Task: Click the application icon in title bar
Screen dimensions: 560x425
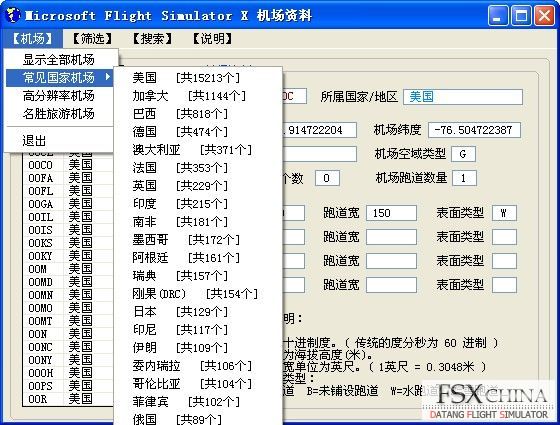Action: tap(14, 15)
